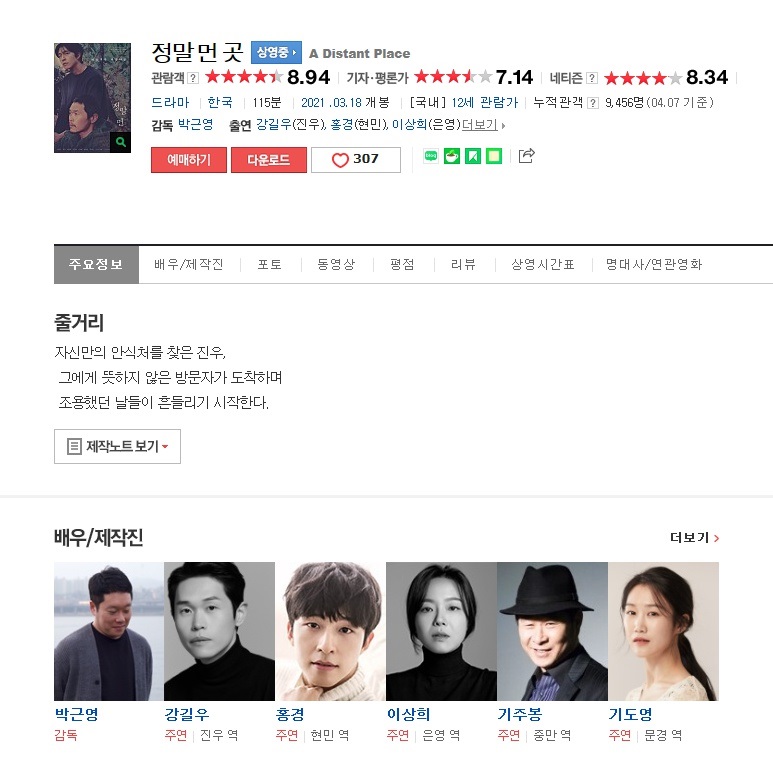
Task: Click the red 예매하기 button
Action: click(x=189, y=160)
